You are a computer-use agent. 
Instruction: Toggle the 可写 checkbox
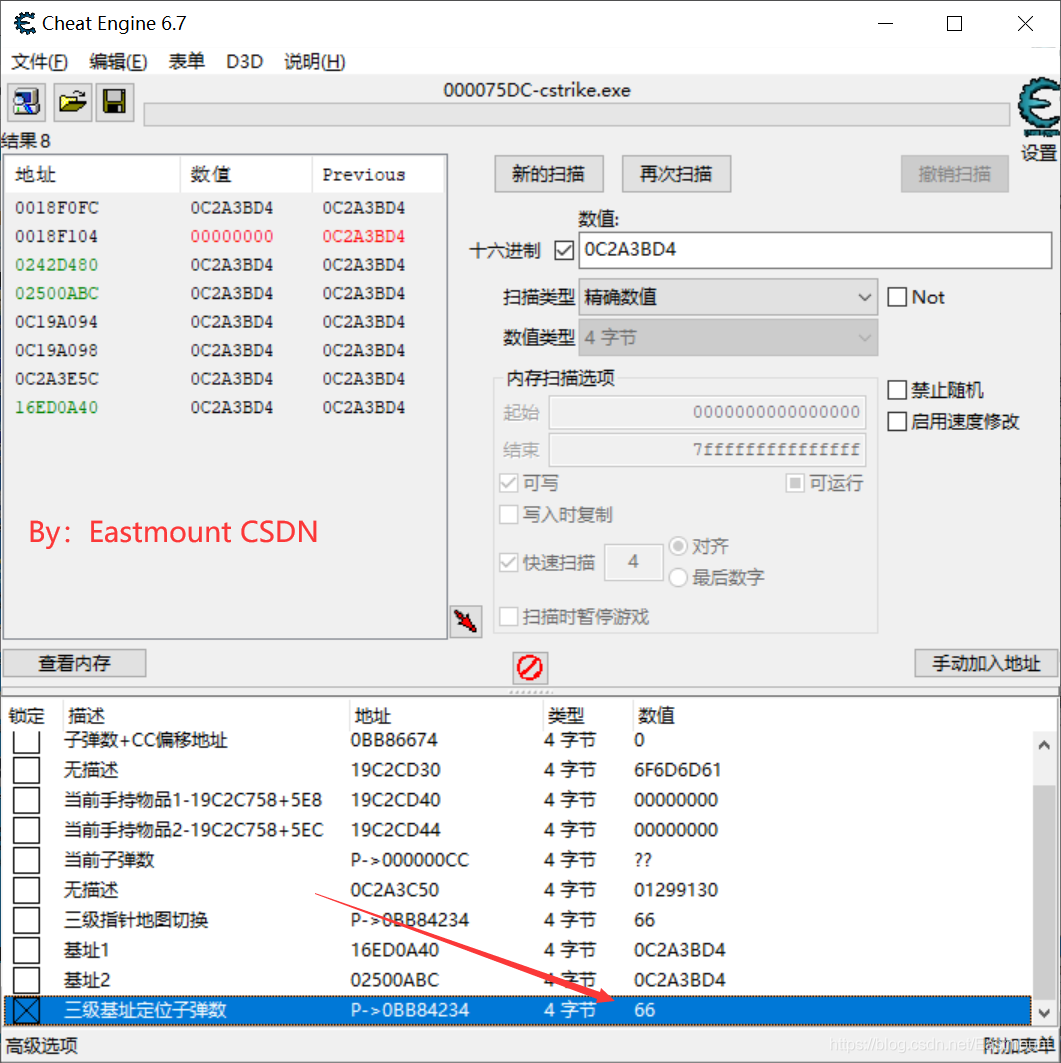click(x=508, y=483)
